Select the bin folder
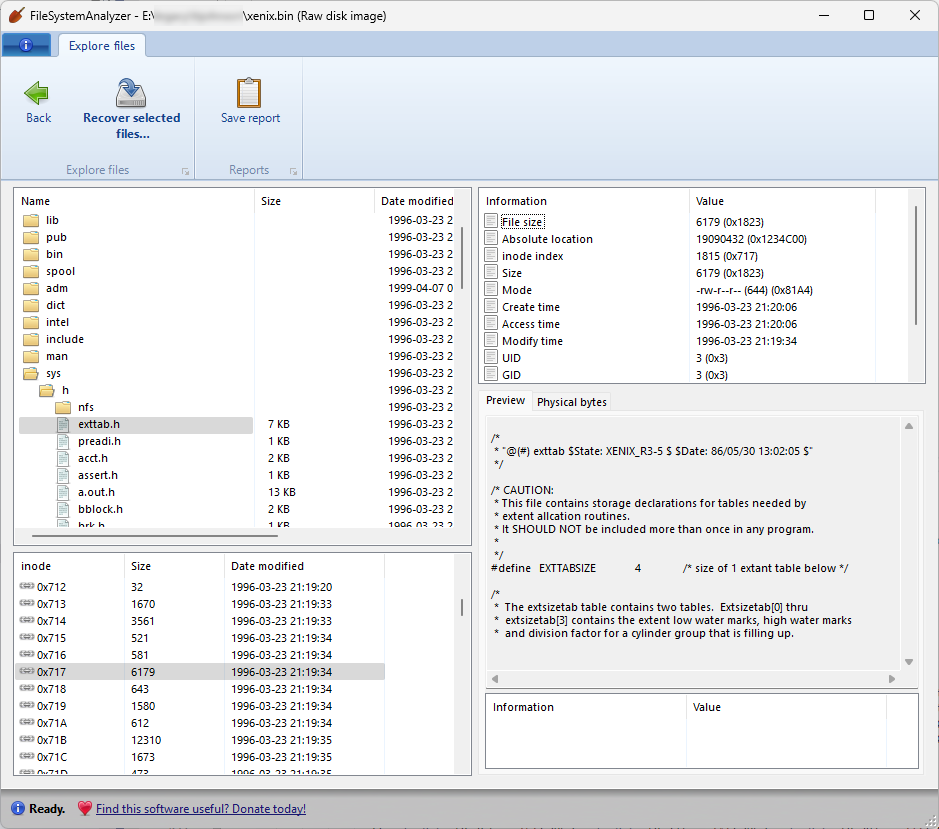 54,254
